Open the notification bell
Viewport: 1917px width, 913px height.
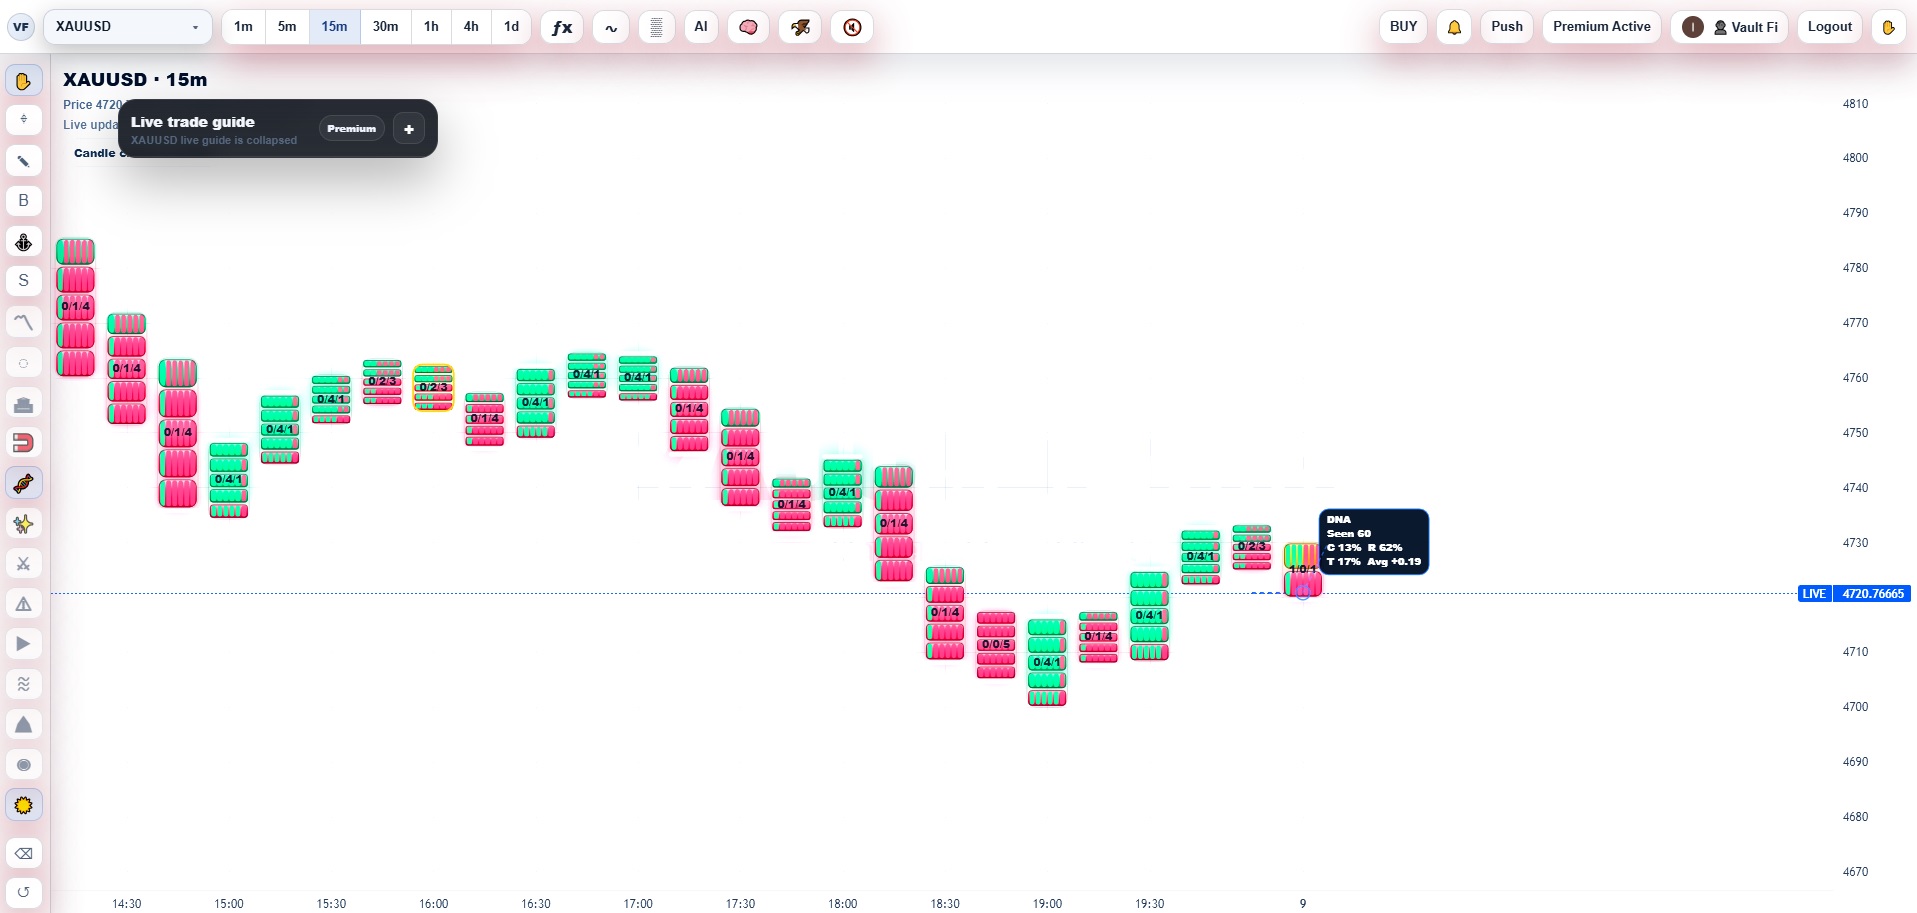coord(1455,27)
